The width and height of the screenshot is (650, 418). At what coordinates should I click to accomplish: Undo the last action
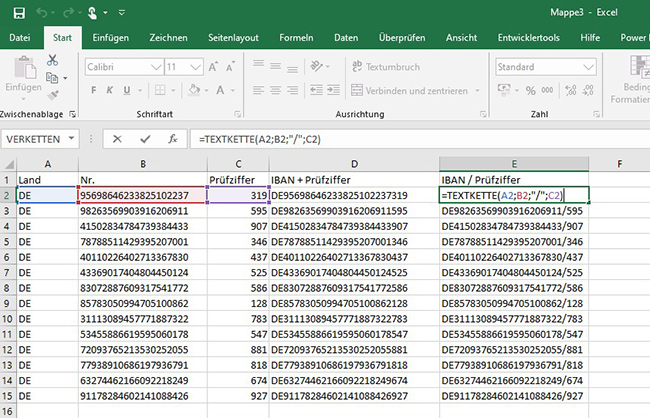pyautogui.click(x=41, y=13)
